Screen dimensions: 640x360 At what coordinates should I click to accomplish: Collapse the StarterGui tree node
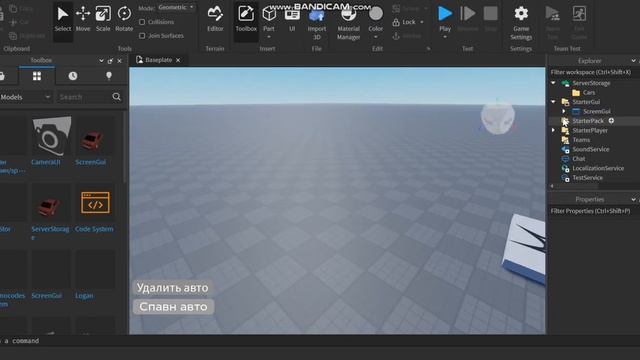553,102
